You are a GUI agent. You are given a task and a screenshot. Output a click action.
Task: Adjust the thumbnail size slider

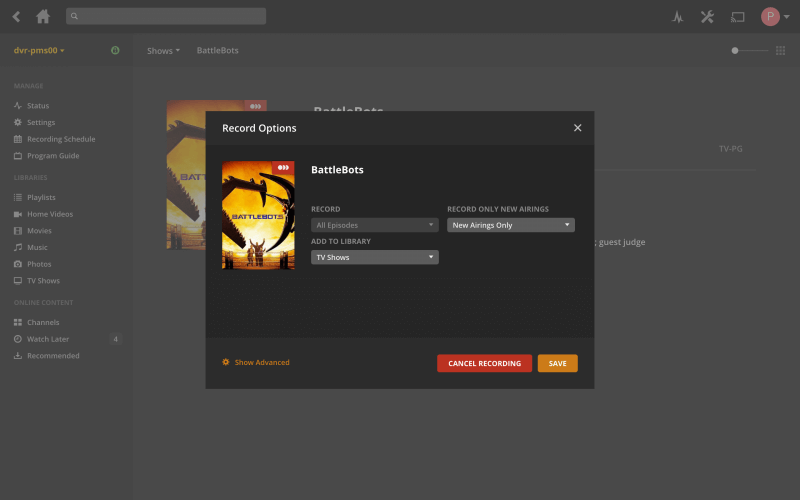(736, 50)
